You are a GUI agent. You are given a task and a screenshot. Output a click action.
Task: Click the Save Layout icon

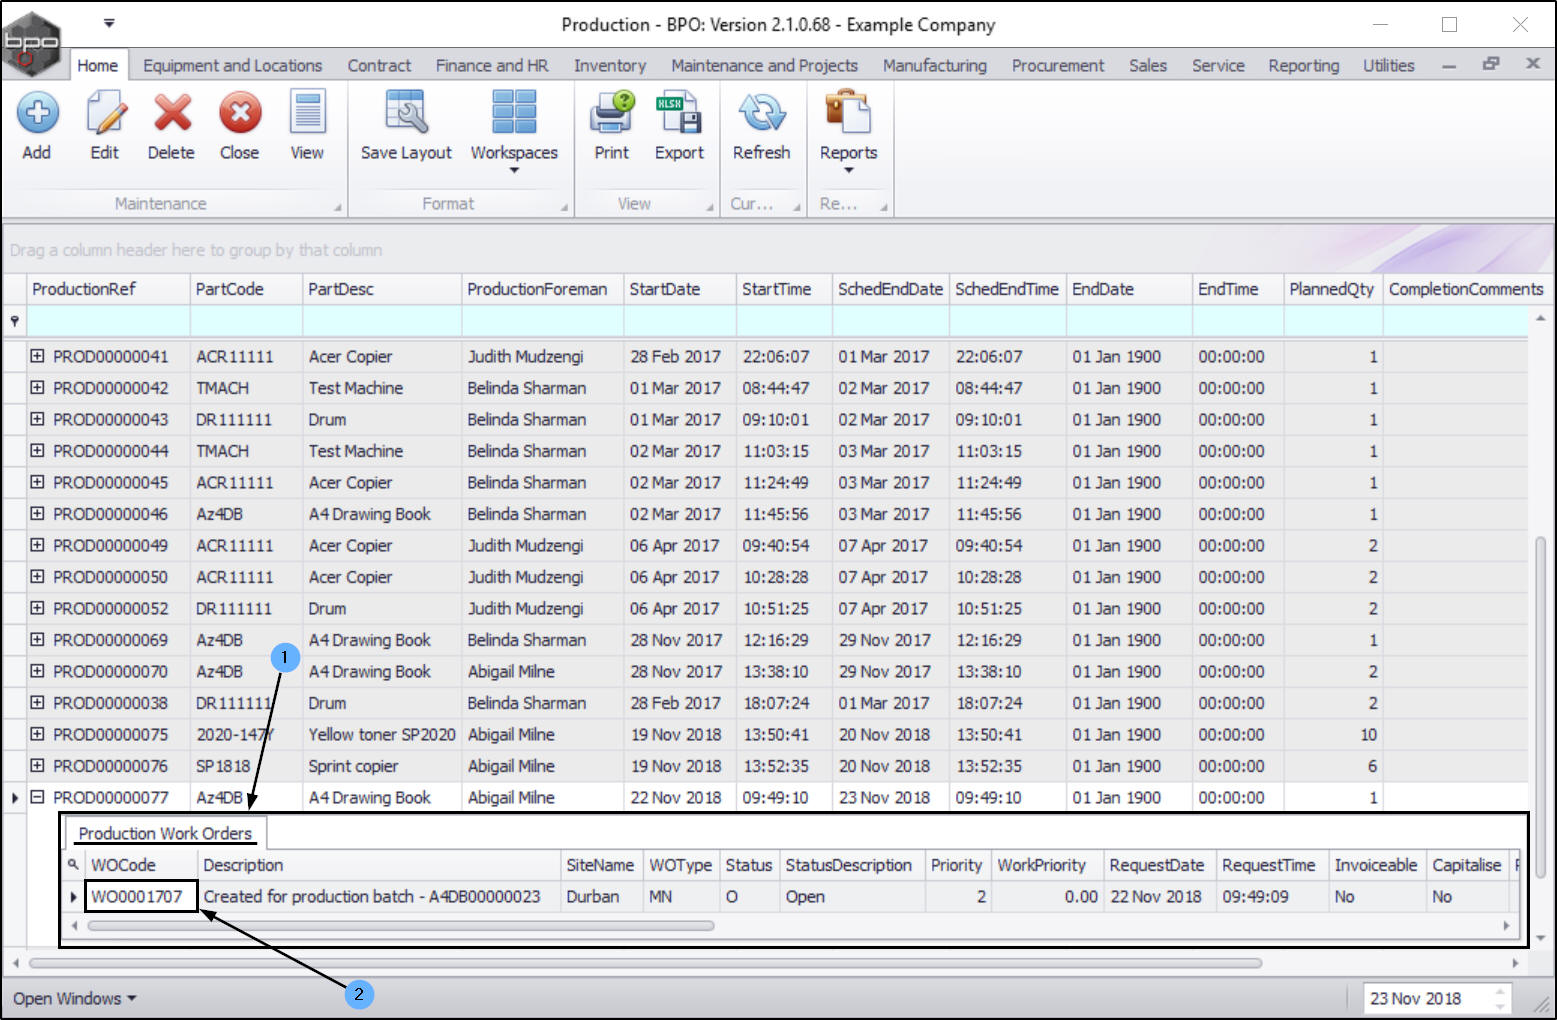point(406,114)
